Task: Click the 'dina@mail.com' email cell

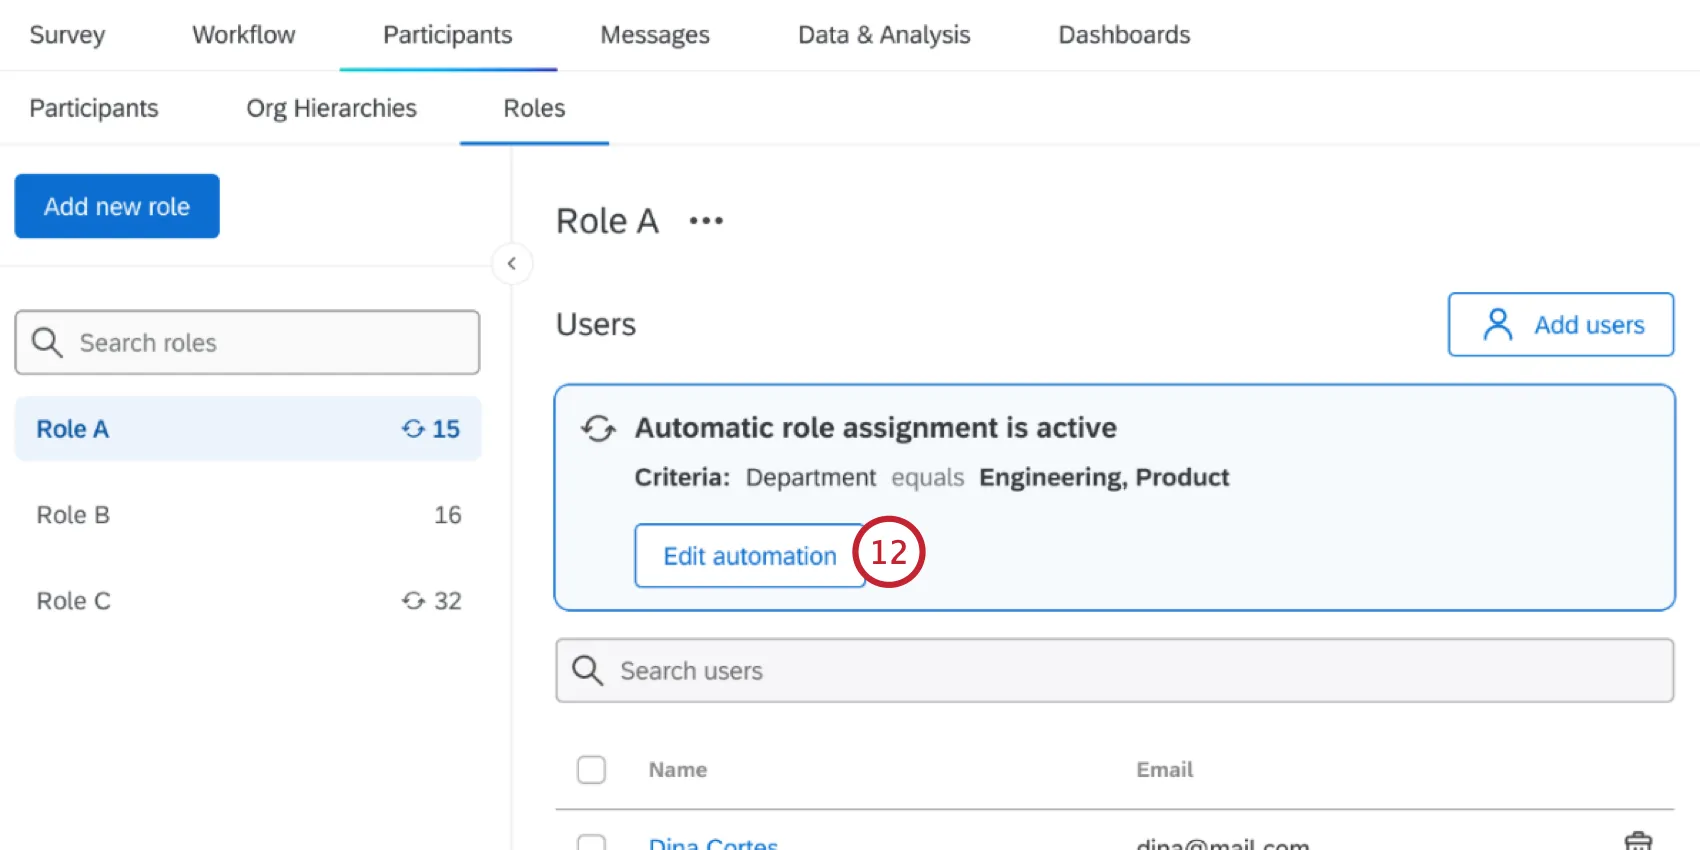Action: tap(1223, 843)
